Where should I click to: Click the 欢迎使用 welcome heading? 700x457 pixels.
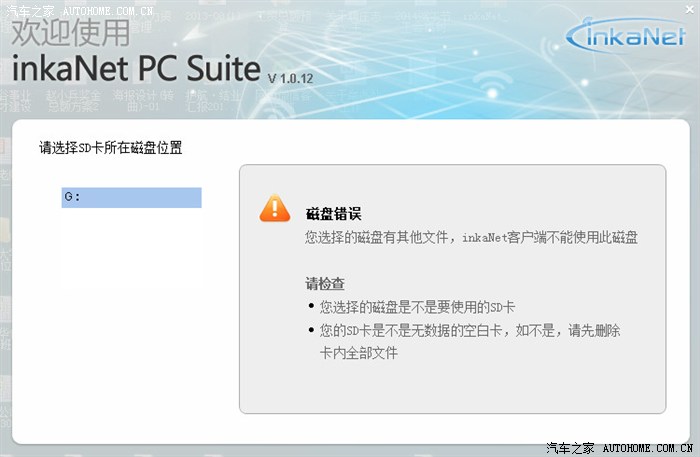(70, 33)
